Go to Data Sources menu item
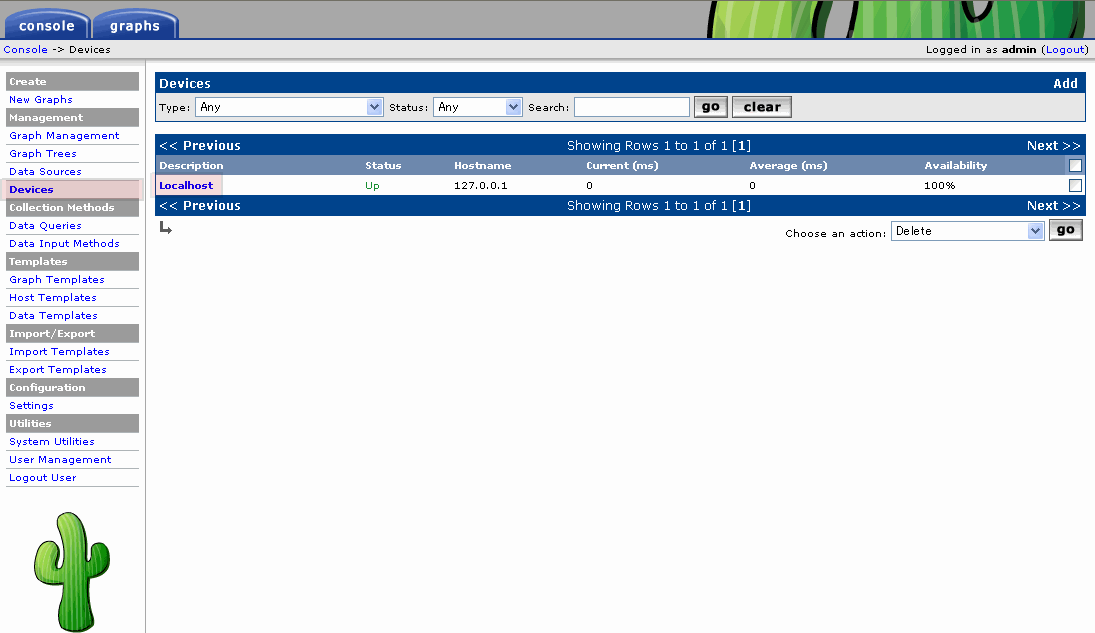The height and width of the screenshot is (633, 1095). coord(45,172)
